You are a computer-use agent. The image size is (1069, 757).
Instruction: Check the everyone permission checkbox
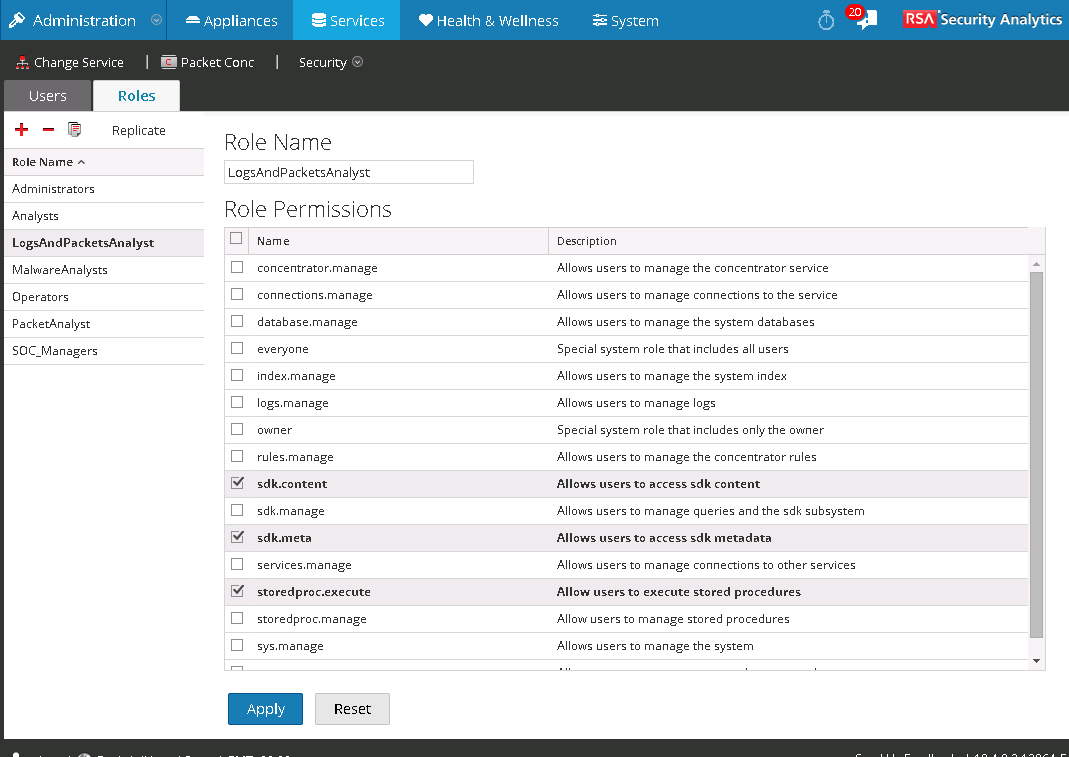(237, 348)
